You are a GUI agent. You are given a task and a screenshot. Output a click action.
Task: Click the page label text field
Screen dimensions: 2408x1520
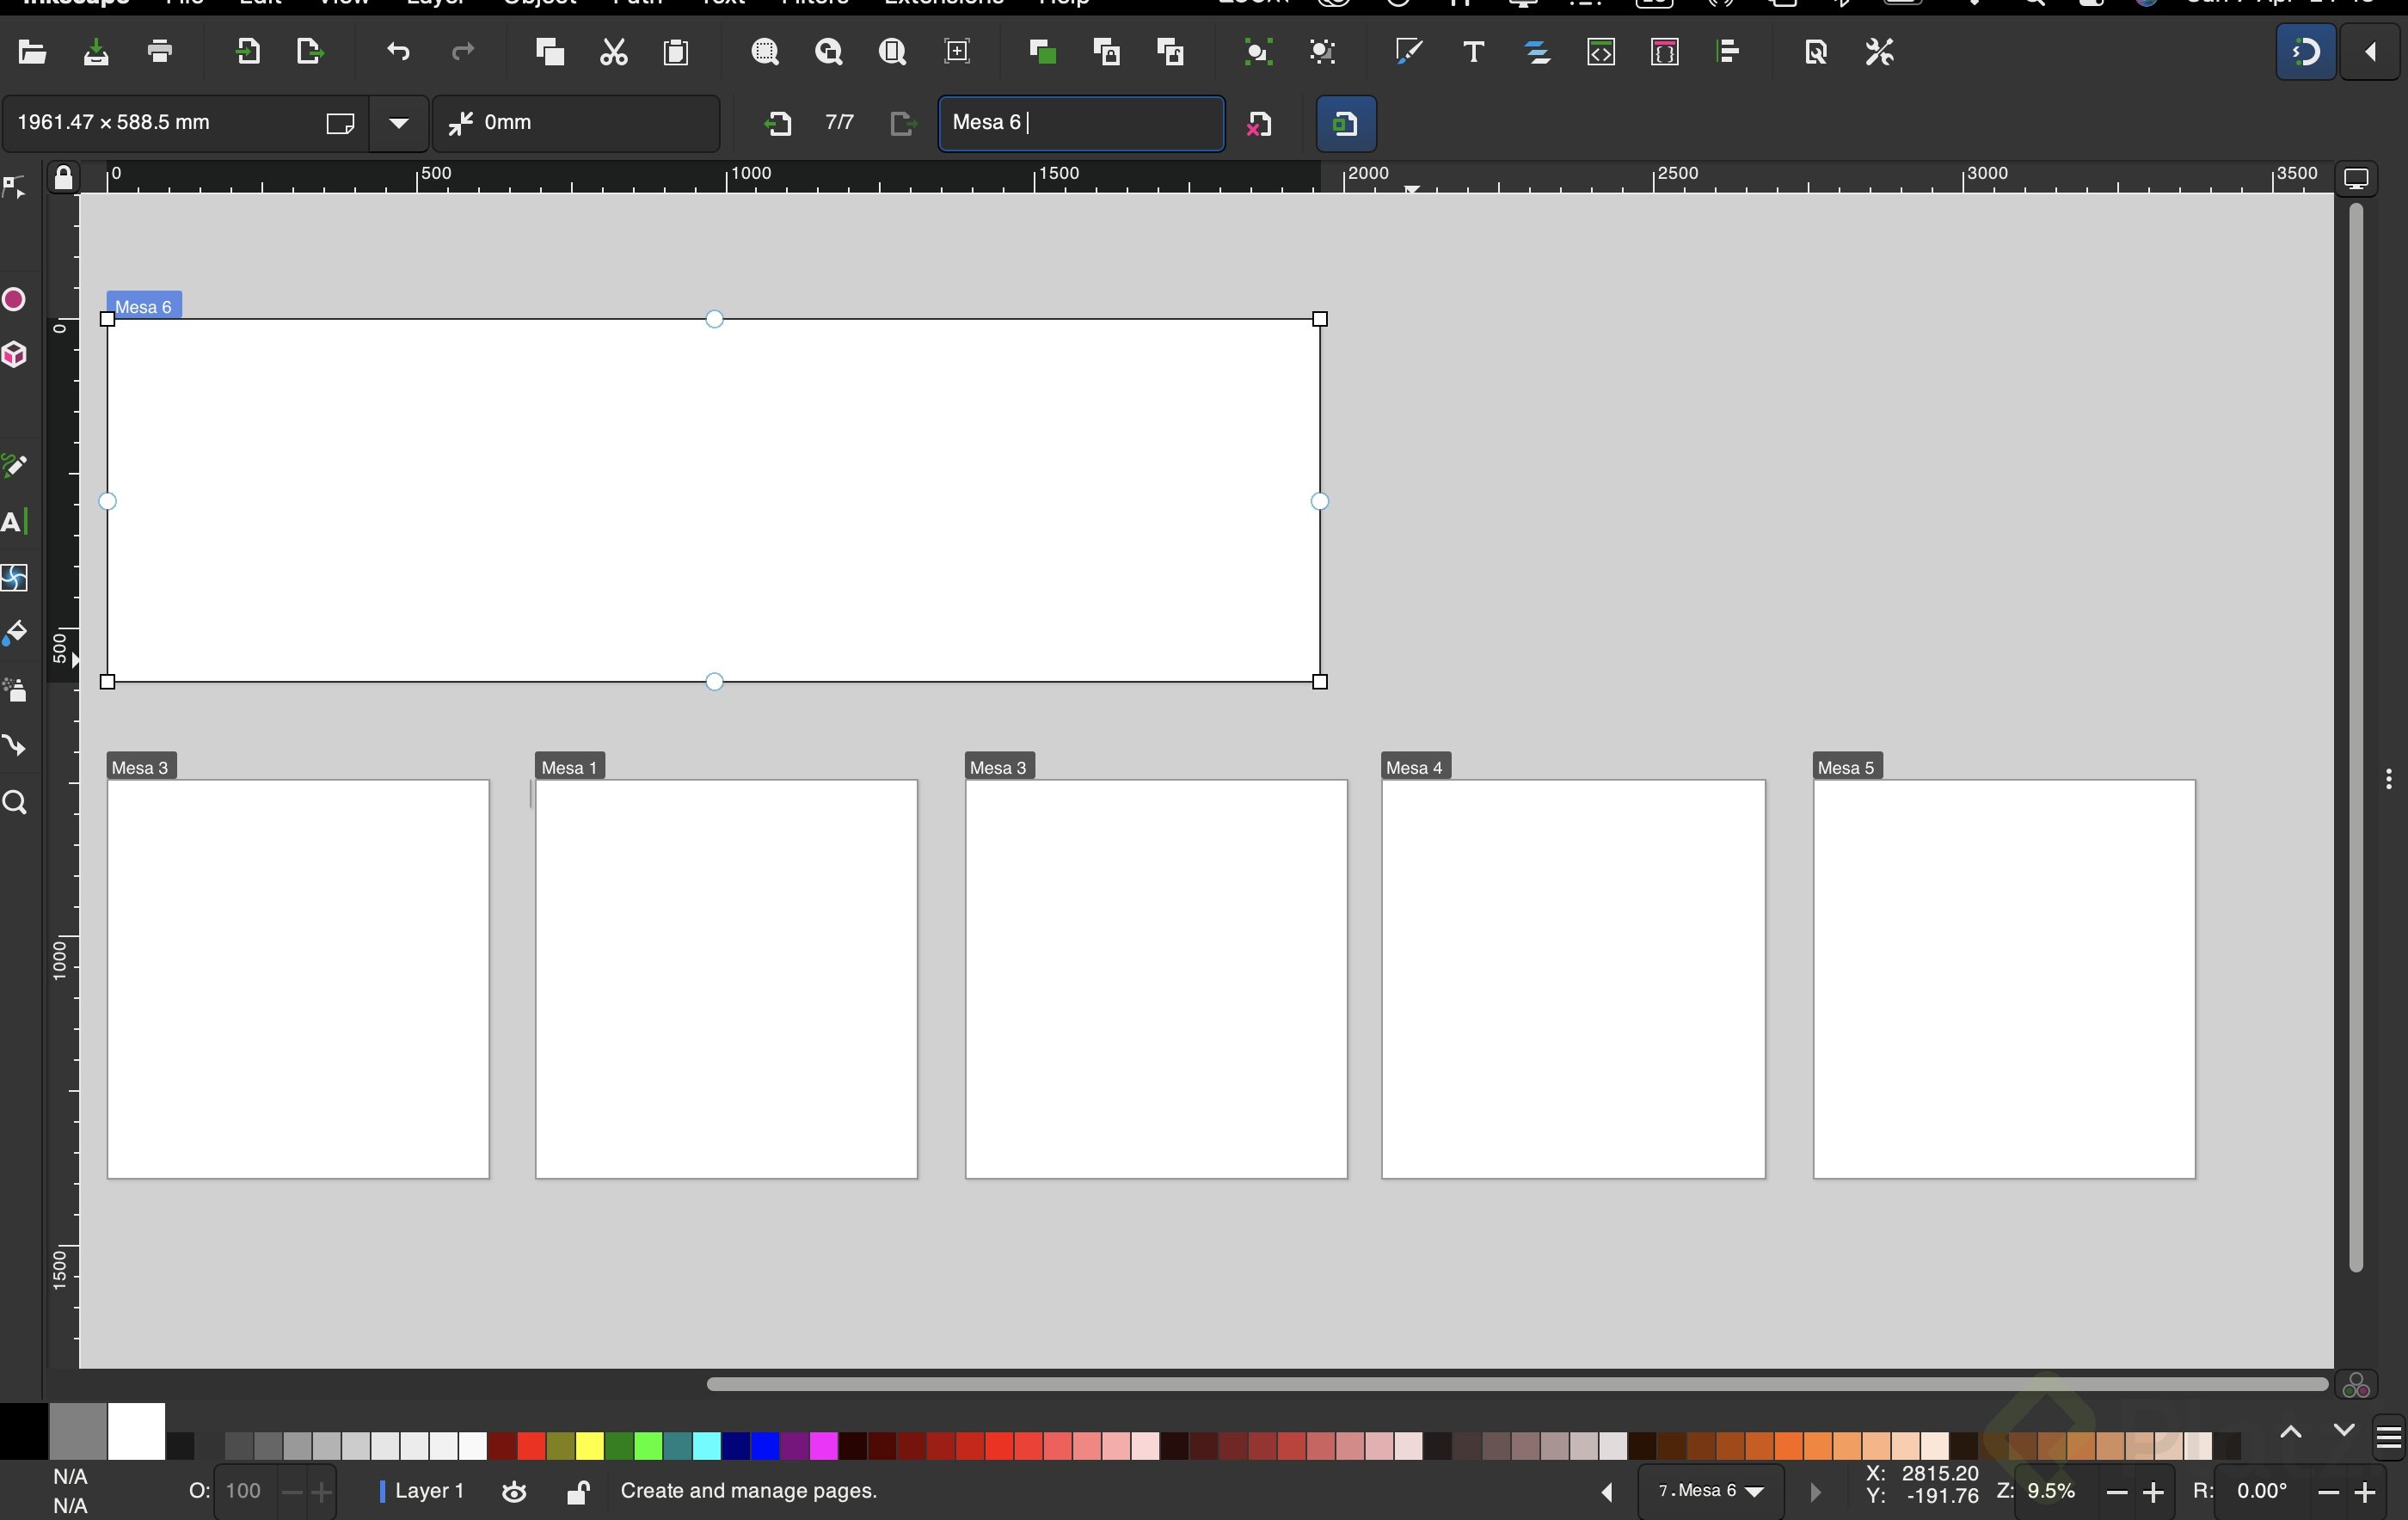(1080, 124)
